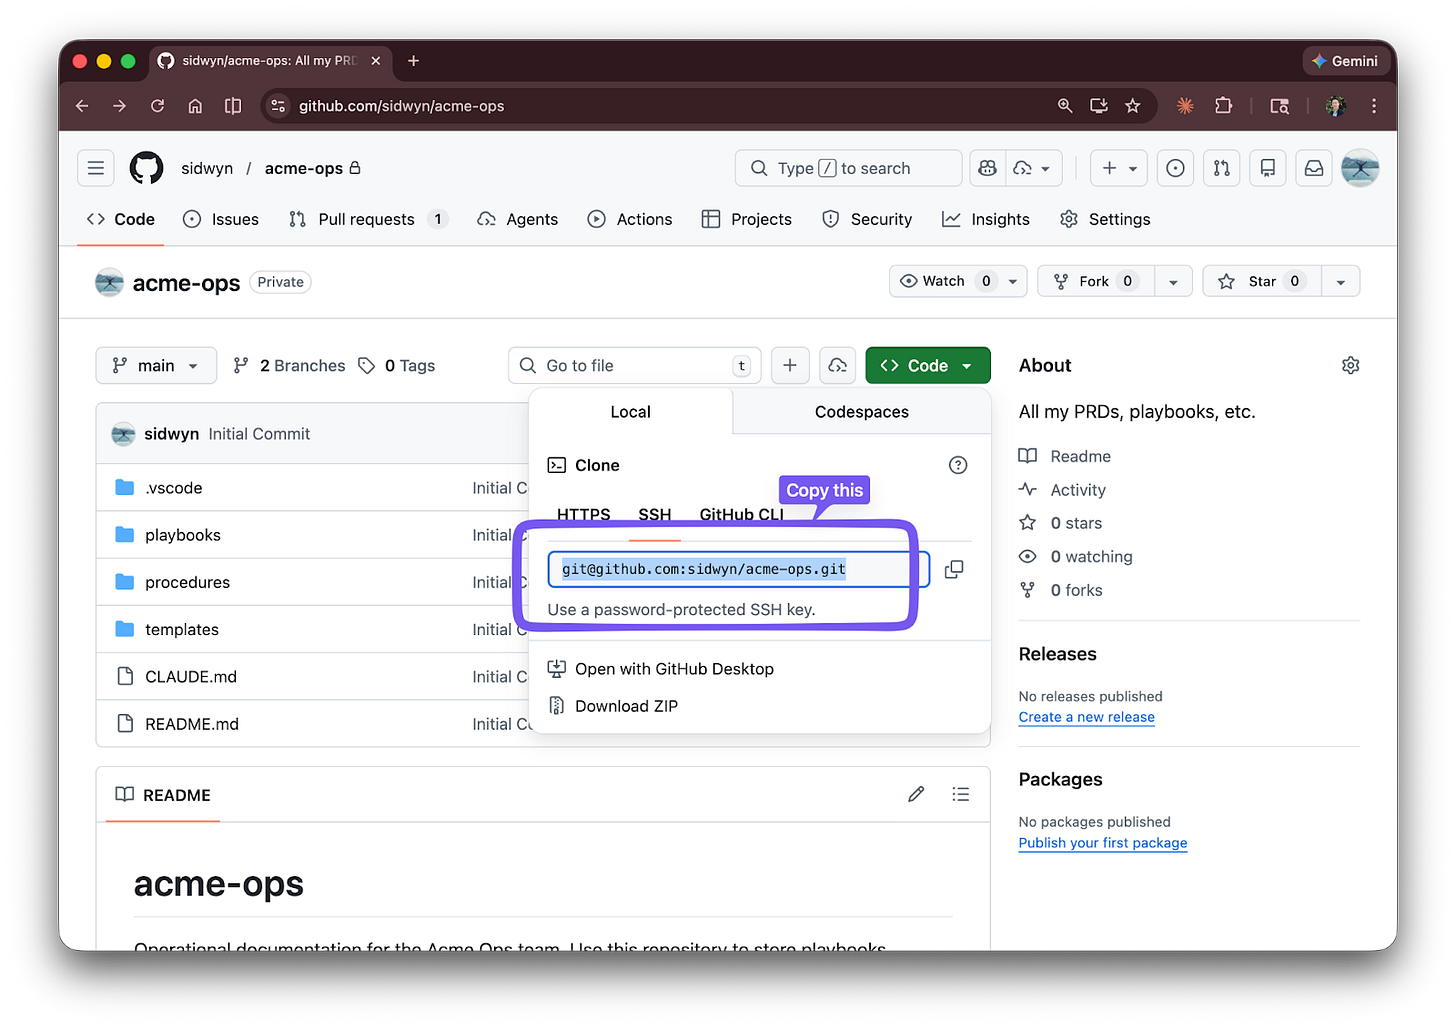This screenshot has height=1028, width=1456.
Task: Open pull requests icon in top header
Action: (1222, 168)
